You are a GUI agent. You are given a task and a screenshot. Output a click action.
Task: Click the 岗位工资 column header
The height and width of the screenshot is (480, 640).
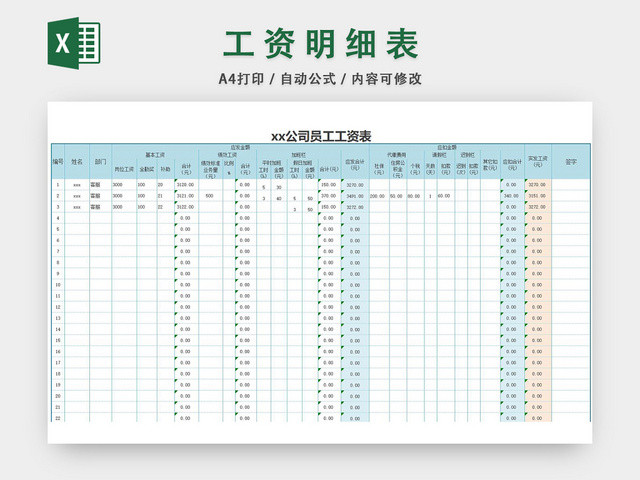[x=124, y=169]
